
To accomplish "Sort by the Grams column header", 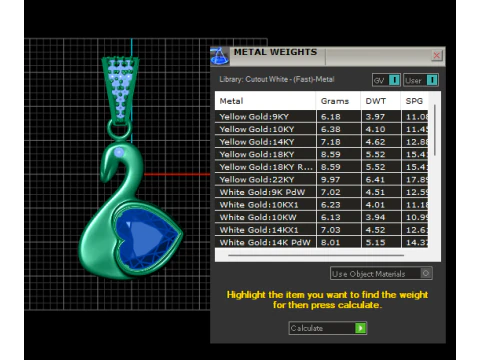I will coord(338,101).
